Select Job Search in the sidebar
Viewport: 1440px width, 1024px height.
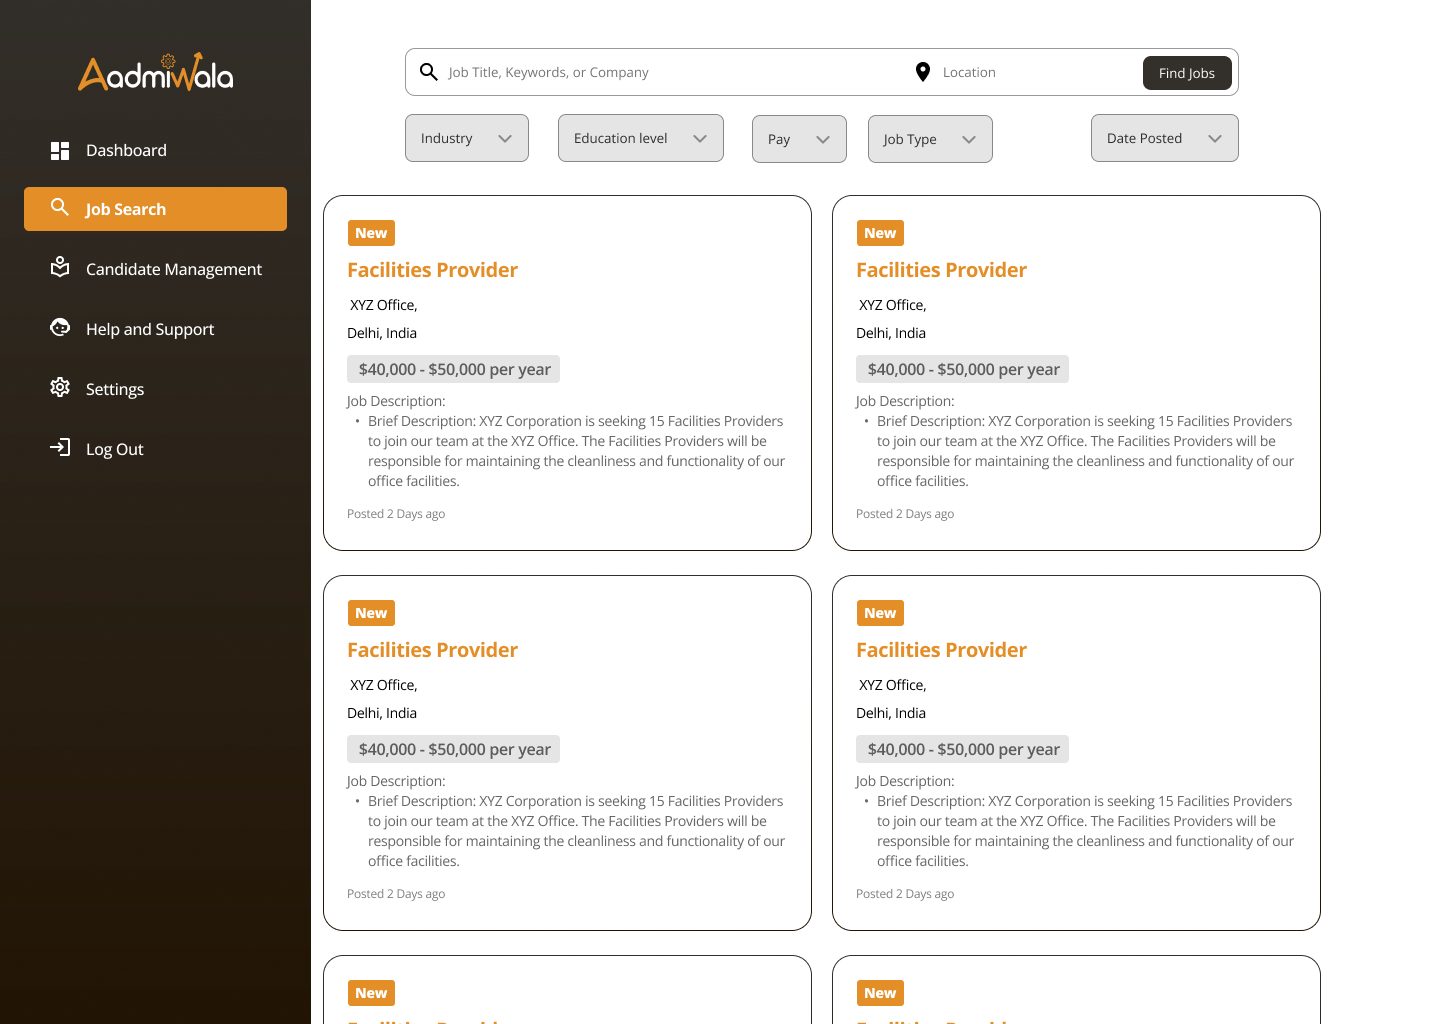pyautogui.click(x=155, y=209)
